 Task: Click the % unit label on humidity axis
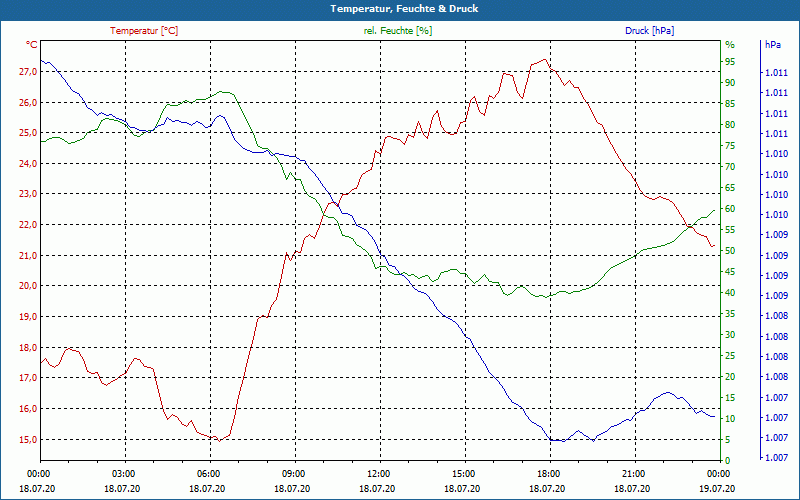(x=730, y=45)
